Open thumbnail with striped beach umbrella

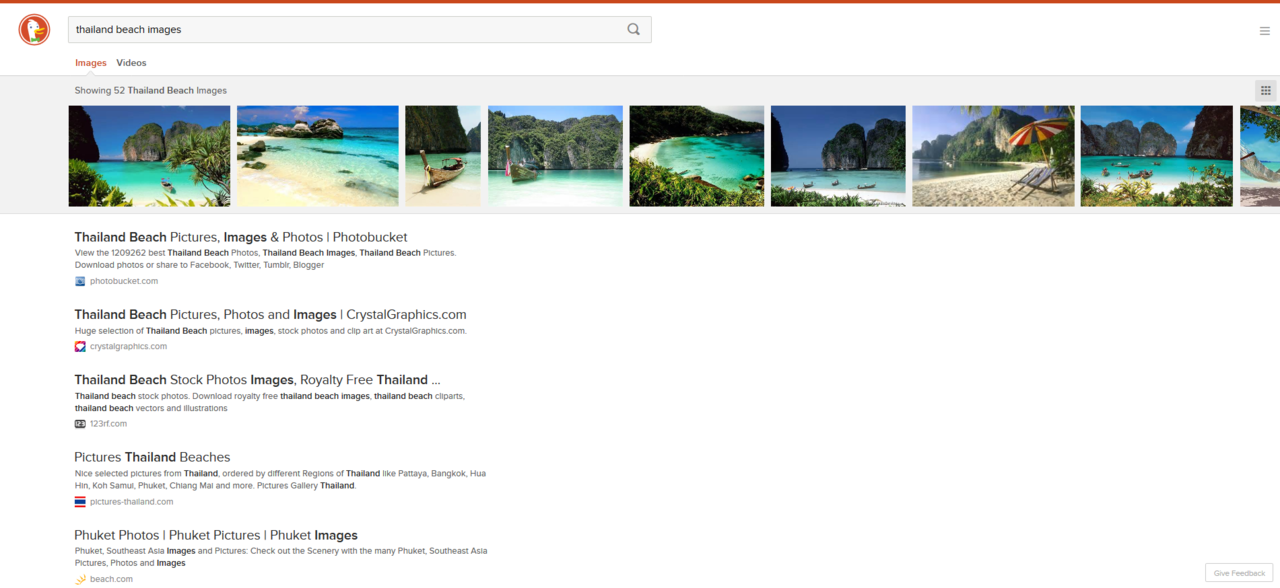pyautogui.click(x=993, y=156)
